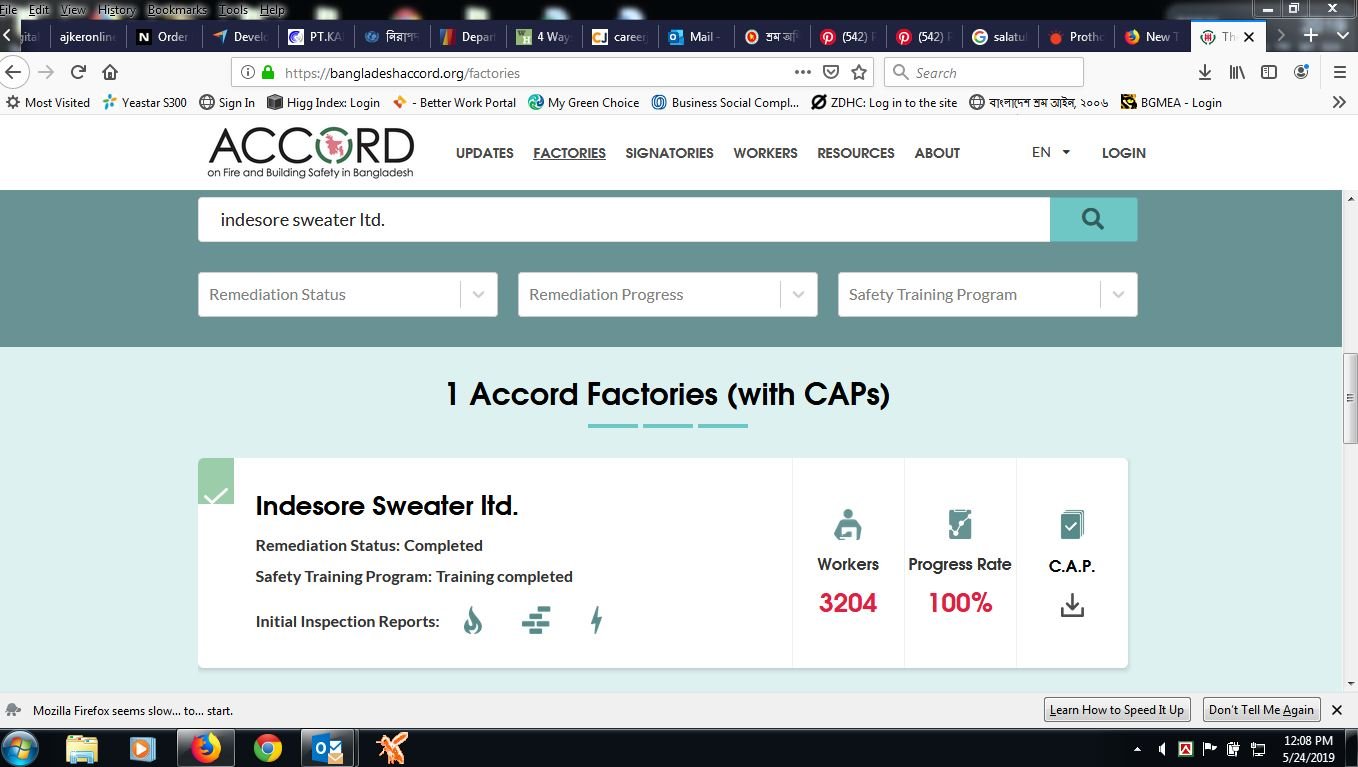Open the Indesore Sweater ltd. factory title
The width and height of the screenshot is (1358, 767).
pos(387,506)
